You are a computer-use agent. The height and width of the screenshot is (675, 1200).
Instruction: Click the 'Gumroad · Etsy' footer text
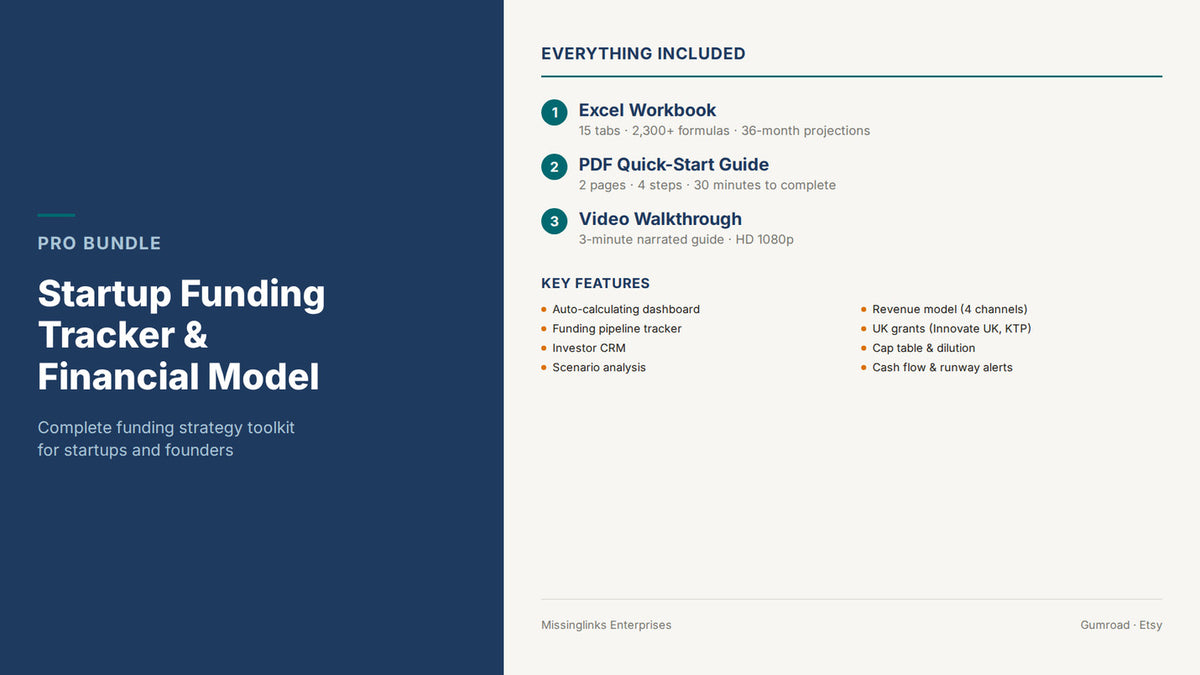1121,625
